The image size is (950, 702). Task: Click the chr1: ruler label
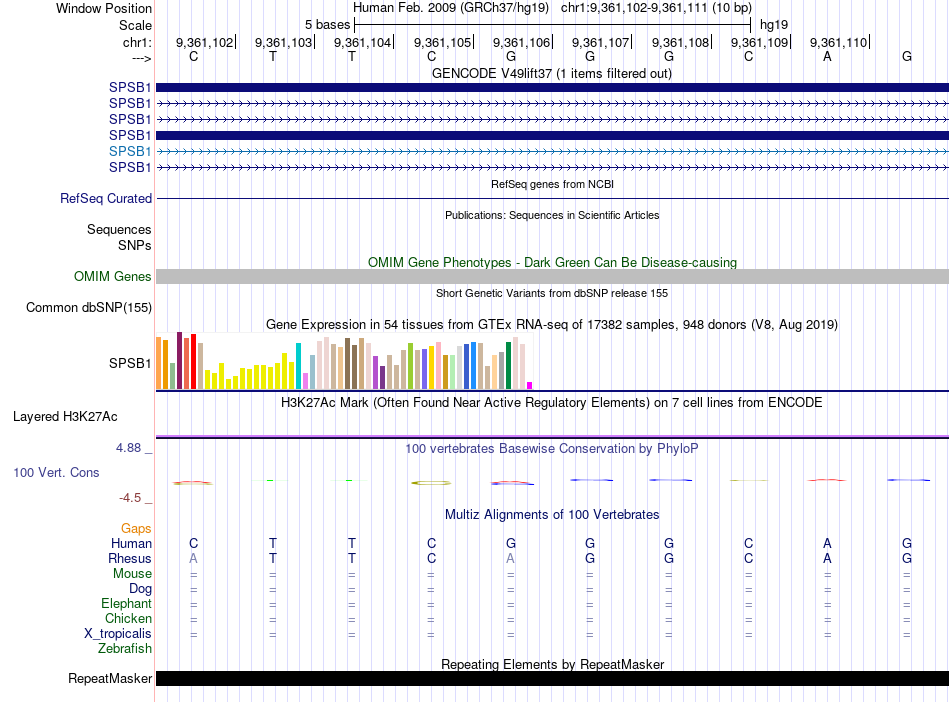pyautogui.click(x=137, y=42)
